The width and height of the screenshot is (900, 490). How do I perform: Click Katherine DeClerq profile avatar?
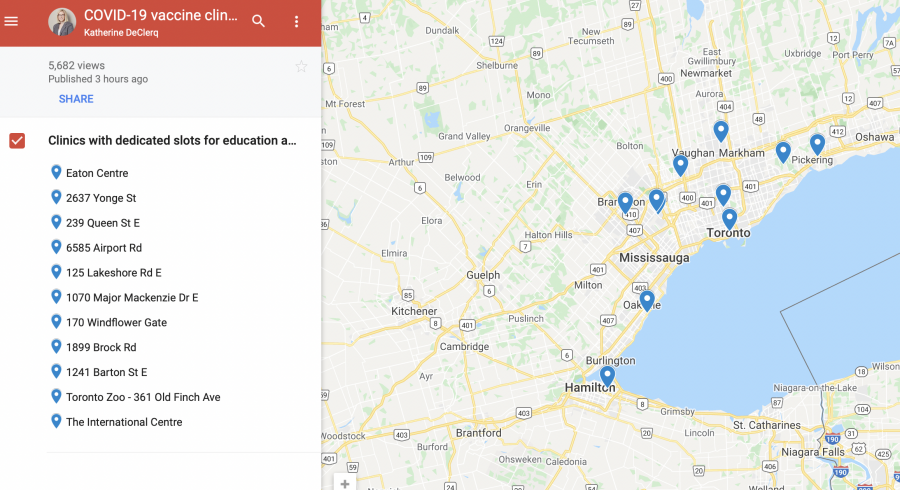tap(62, 22)
